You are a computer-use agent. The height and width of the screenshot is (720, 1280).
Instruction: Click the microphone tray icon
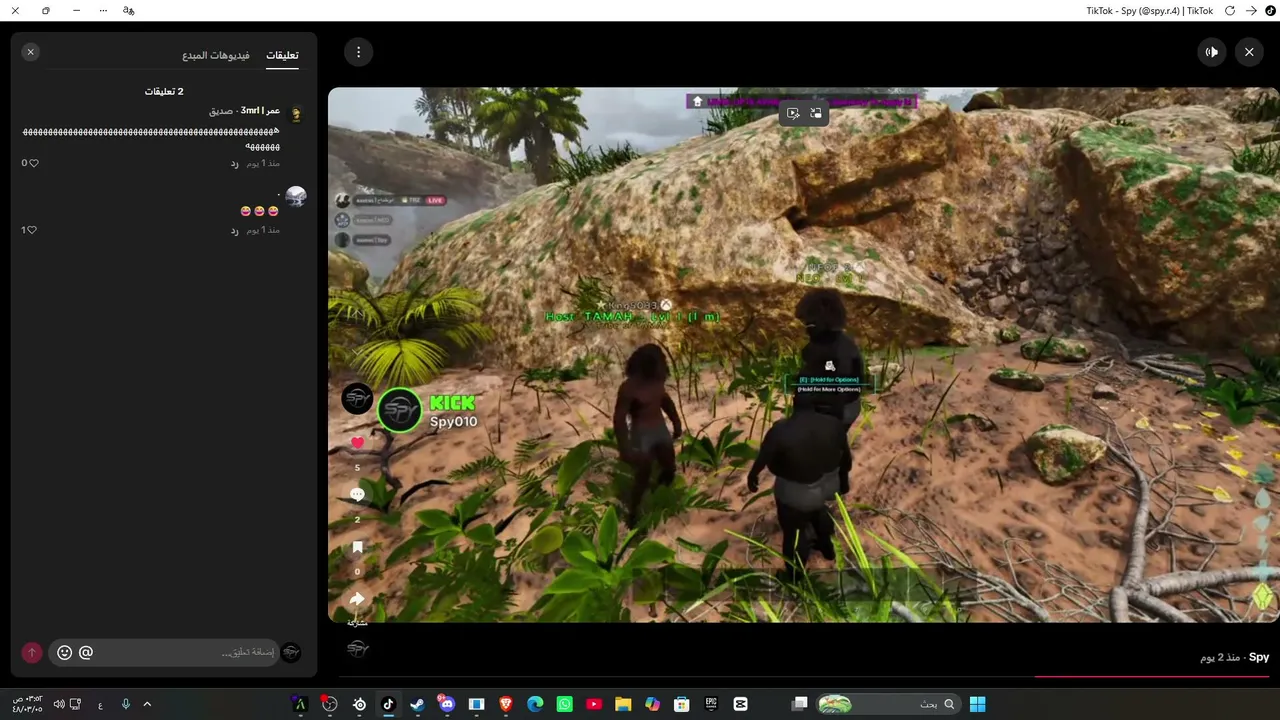(126, 704)
